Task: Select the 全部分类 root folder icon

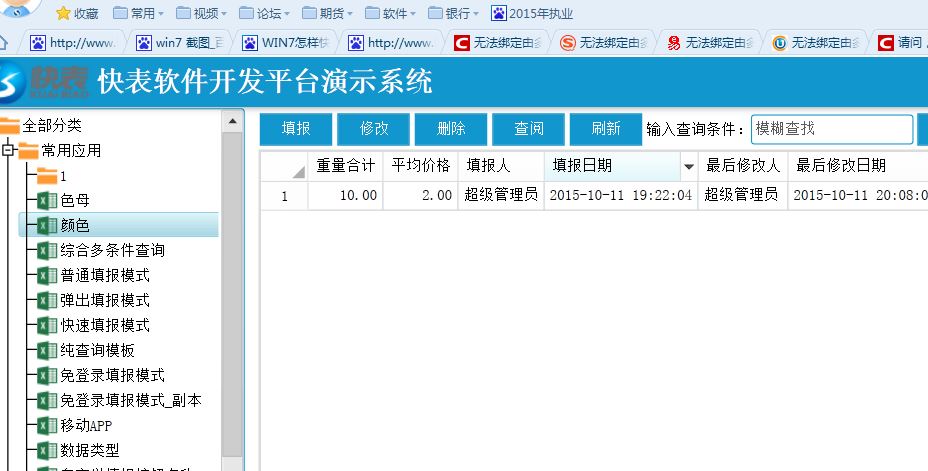Action: point(9,125)
